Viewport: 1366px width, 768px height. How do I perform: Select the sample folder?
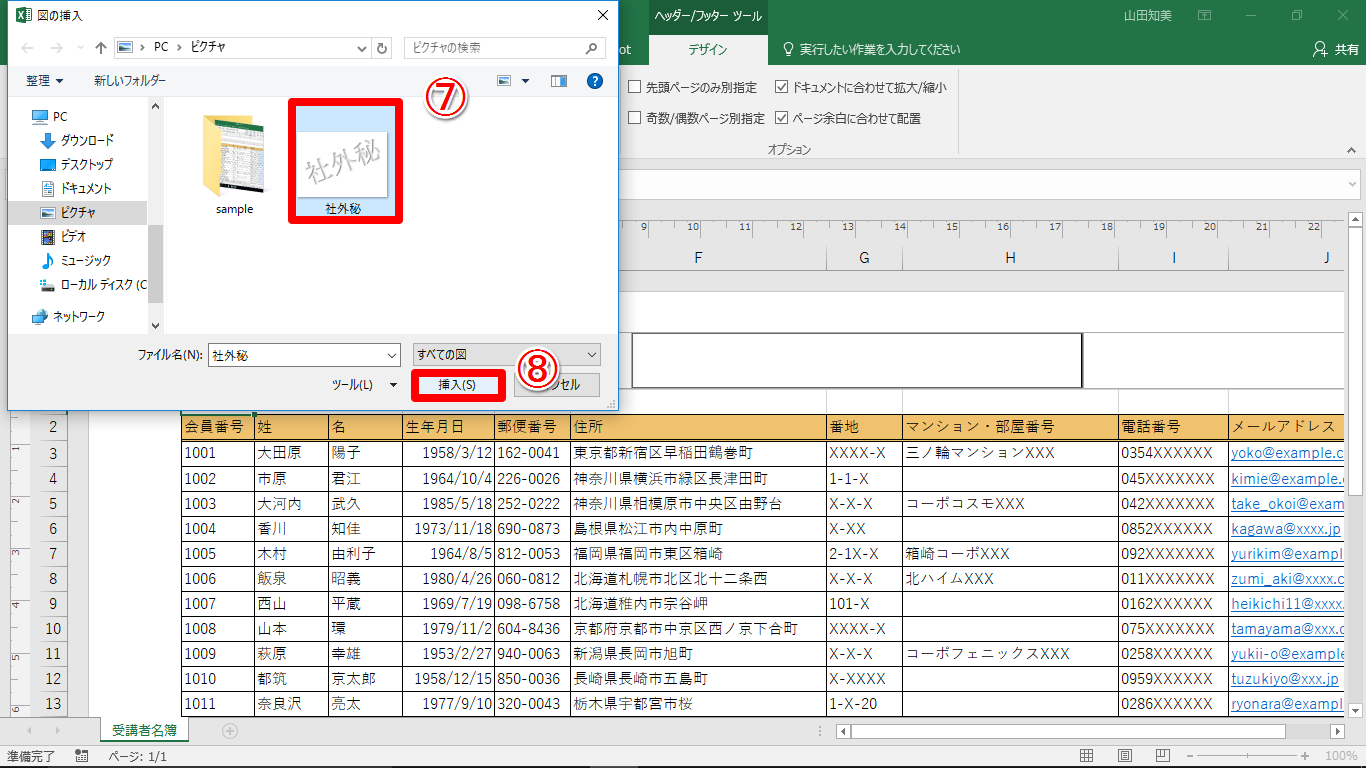(x=234, y=165)
